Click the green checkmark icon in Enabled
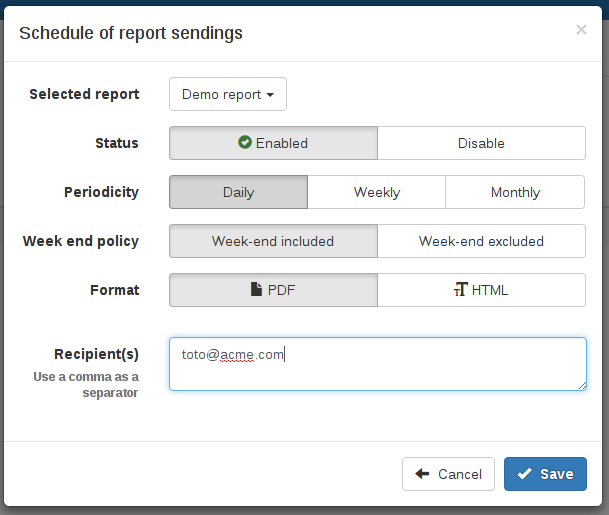This screenshot has width=609, height=515. click(245, 143)
